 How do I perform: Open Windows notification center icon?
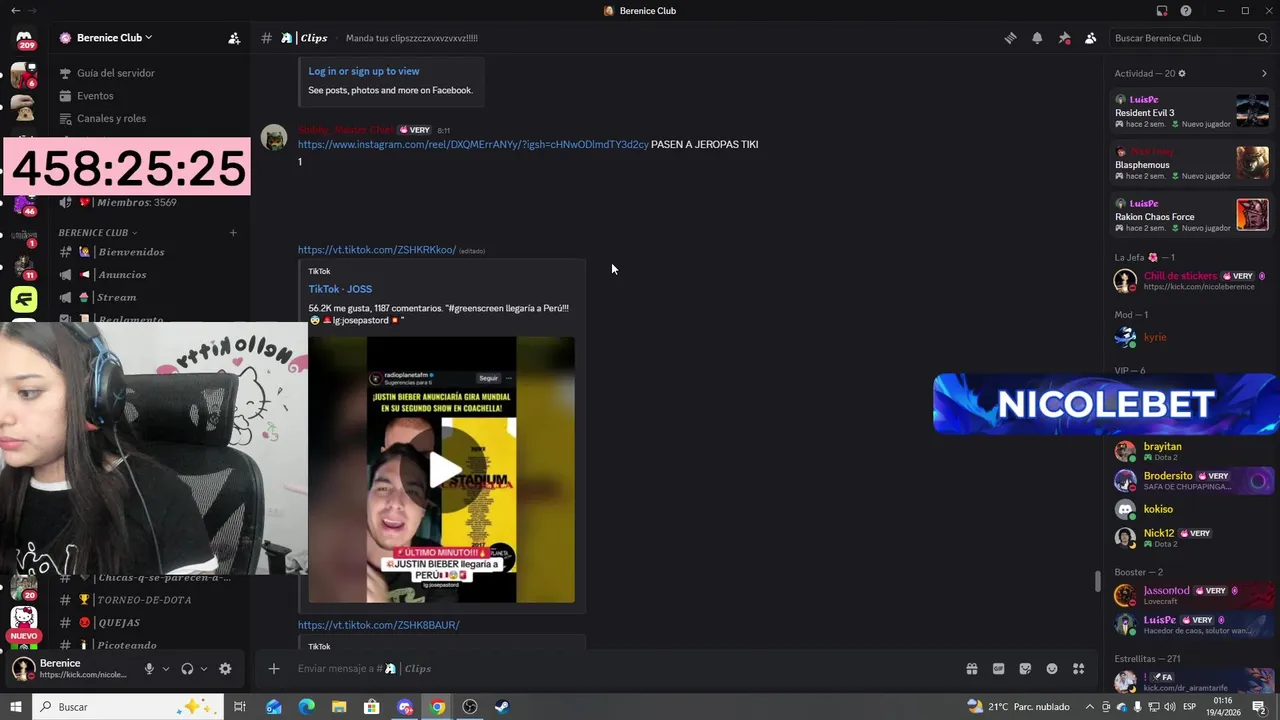(x=1259, y=707)
